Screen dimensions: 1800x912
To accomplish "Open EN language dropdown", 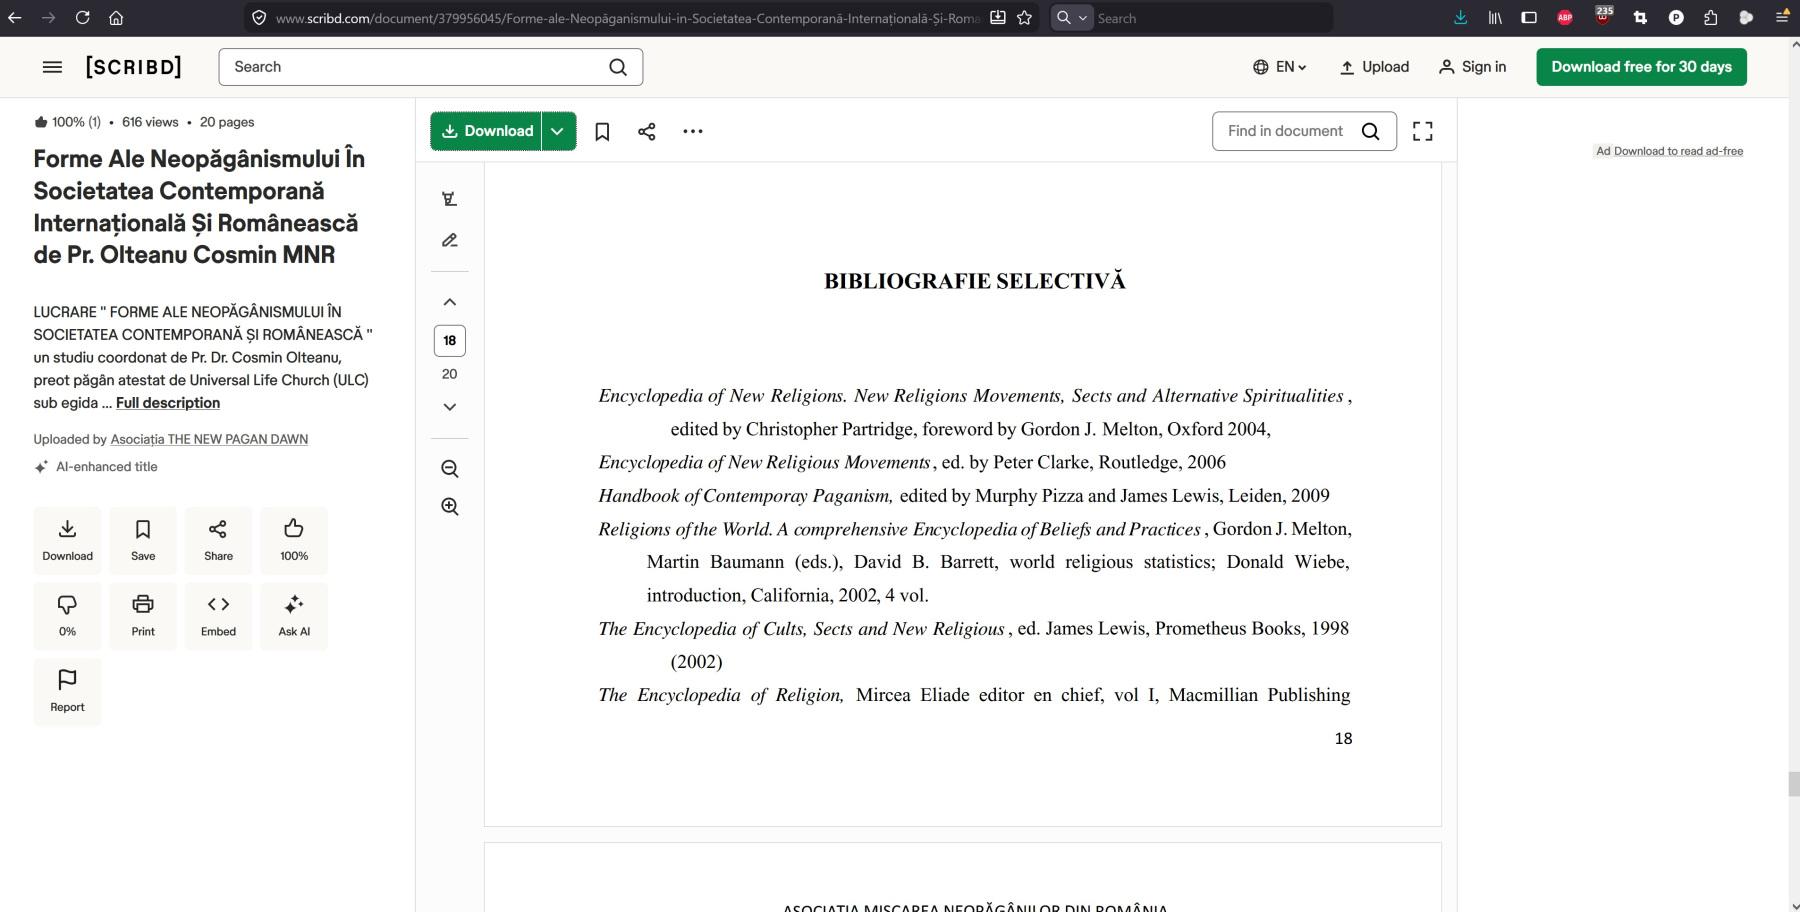I will coord(1280,67).
